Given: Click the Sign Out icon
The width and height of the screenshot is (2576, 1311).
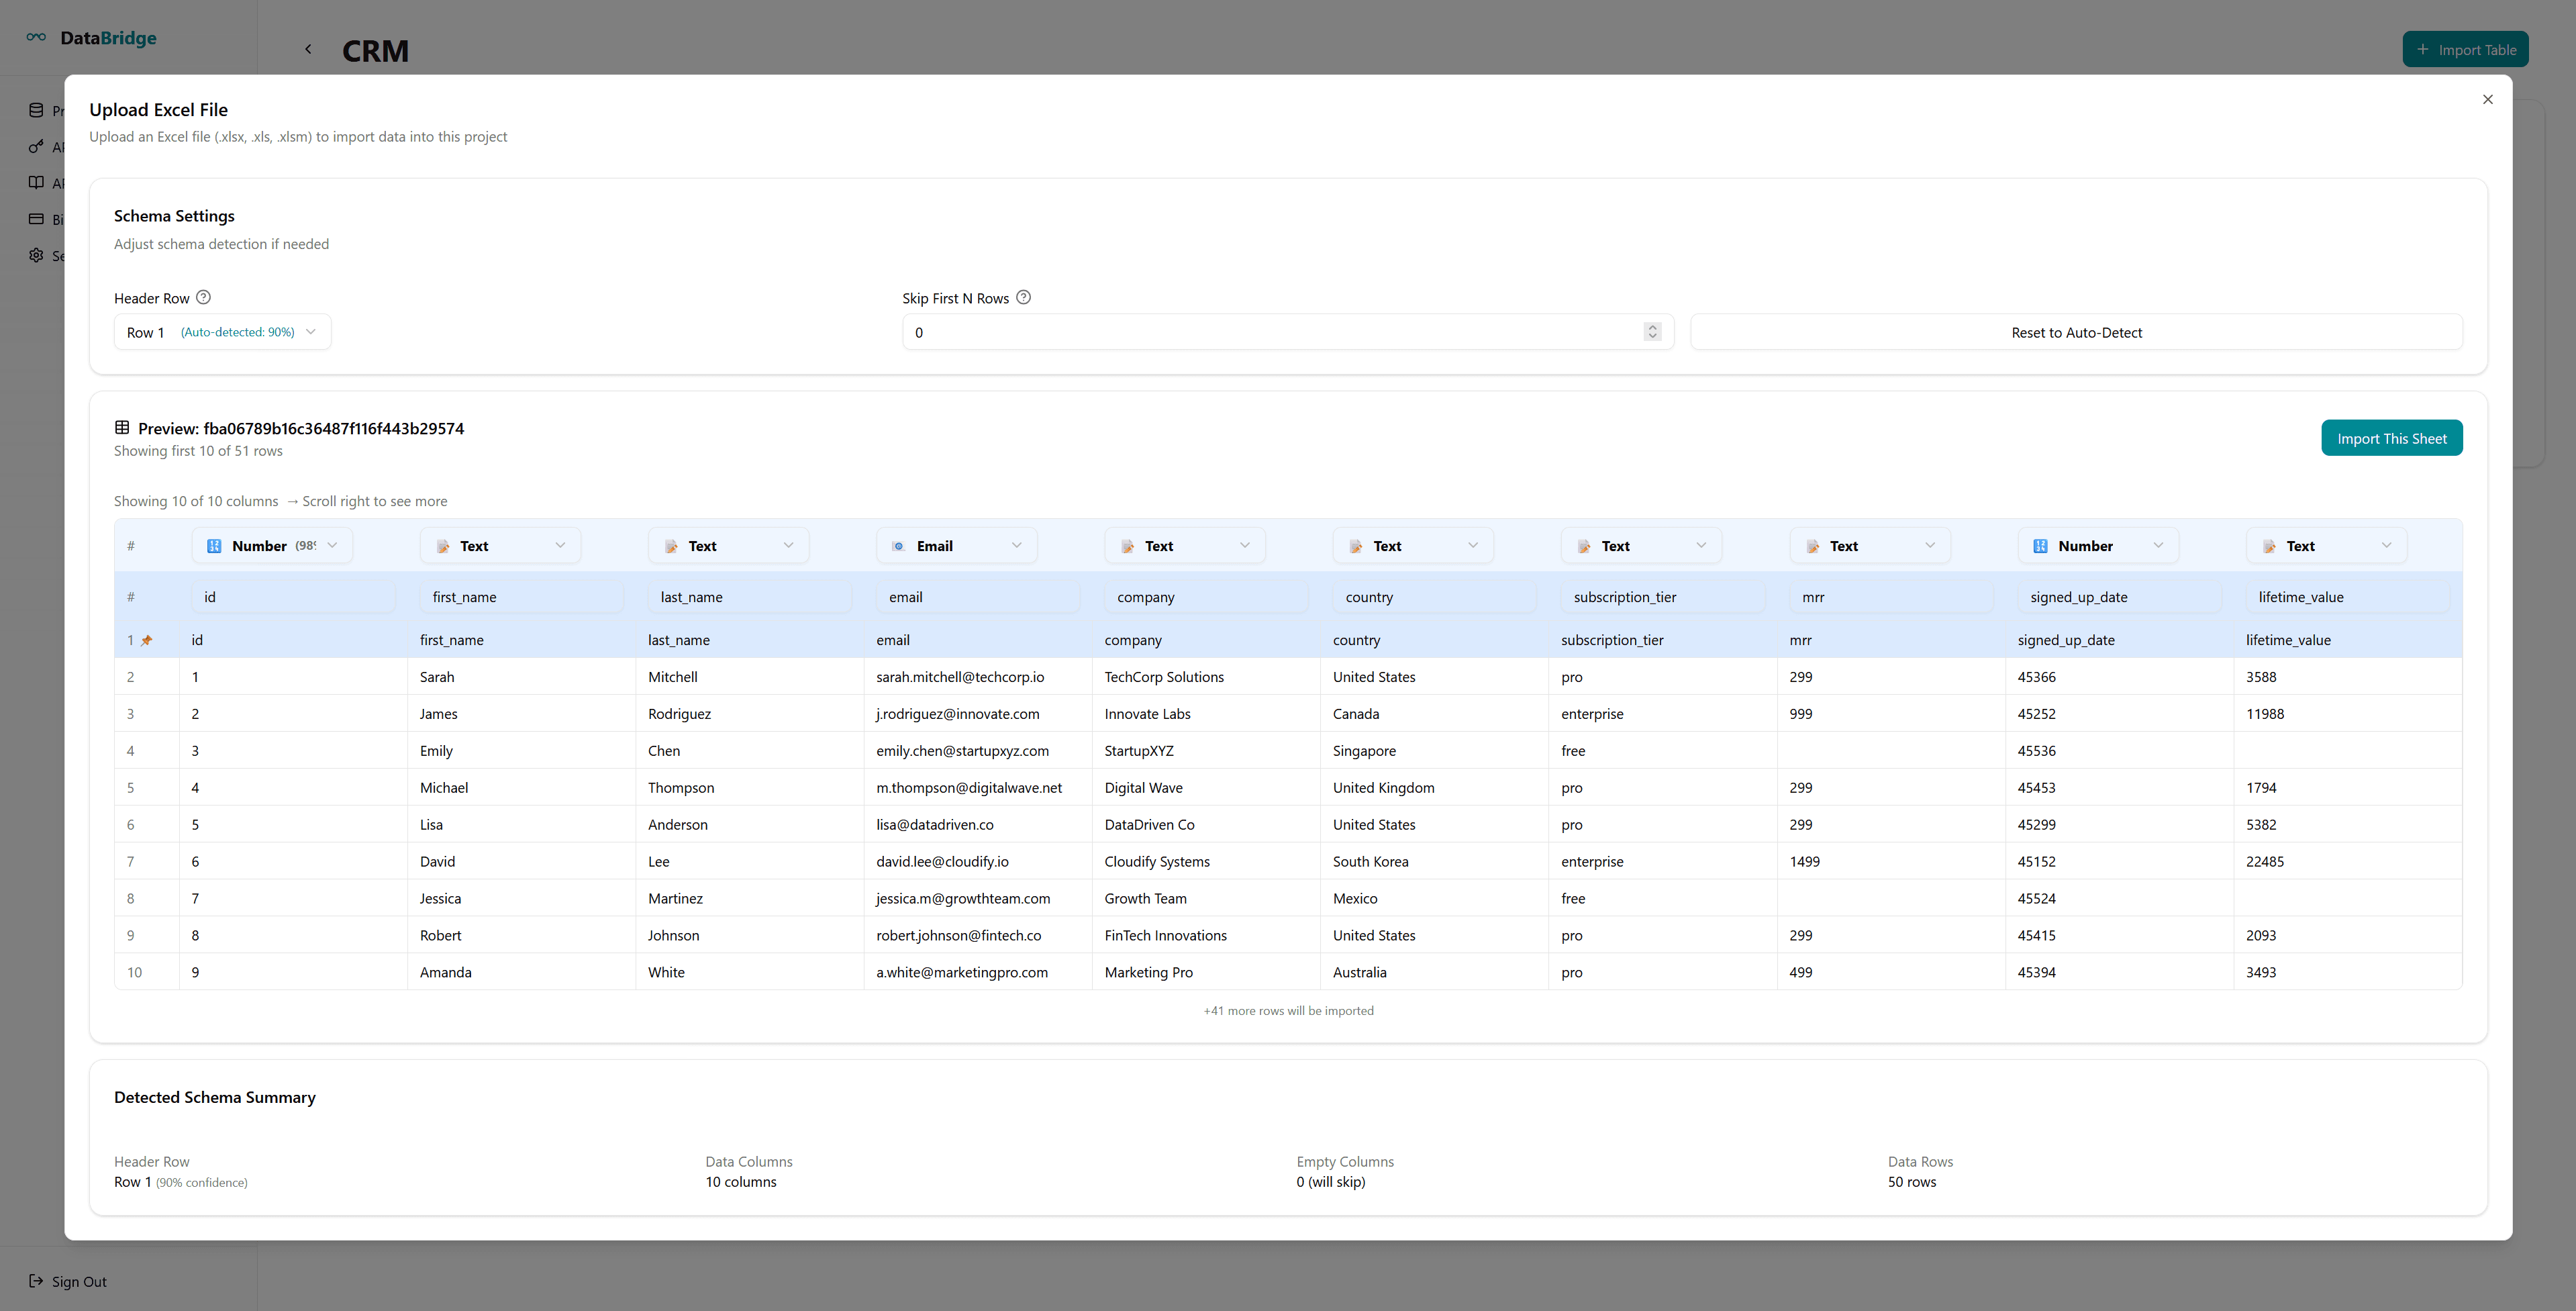Looking at the screenshot, I should tap(36, 1281).
